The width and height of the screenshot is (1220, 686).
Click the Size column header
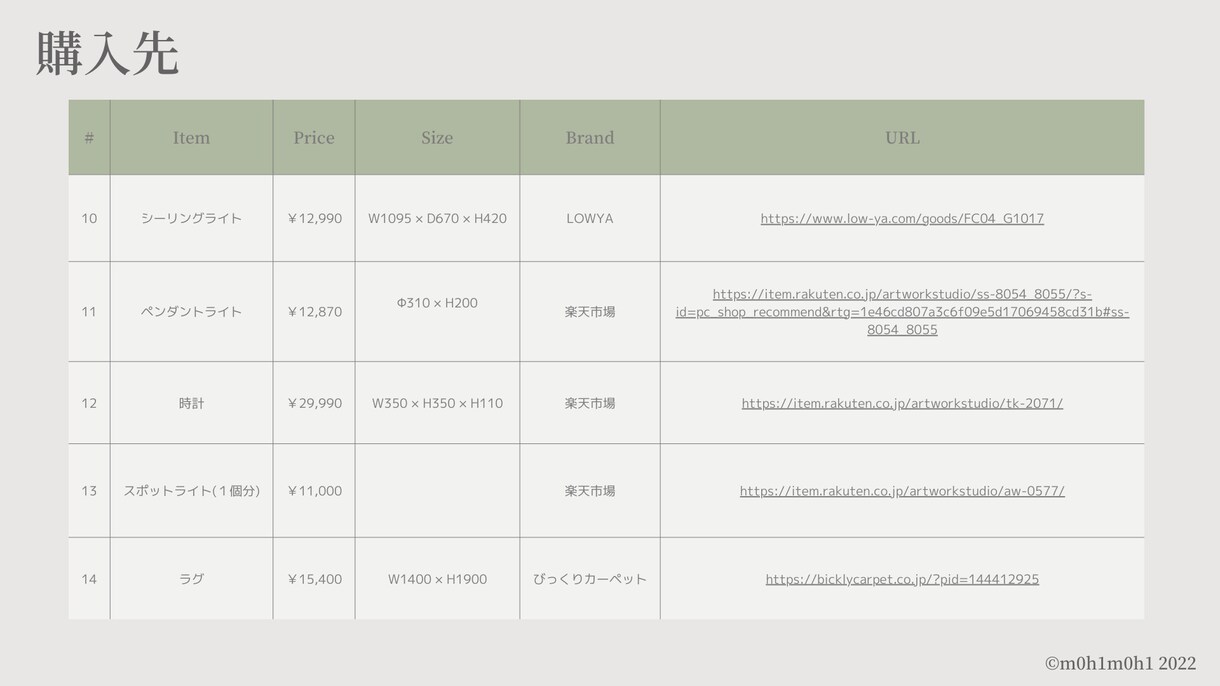point(437,138)
